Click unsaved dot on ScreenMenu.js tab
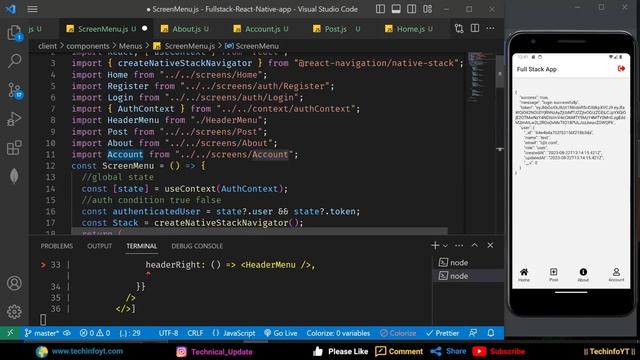Image resolution: width=640 pixels, height=360 pixels. click(x=144, y=29)
